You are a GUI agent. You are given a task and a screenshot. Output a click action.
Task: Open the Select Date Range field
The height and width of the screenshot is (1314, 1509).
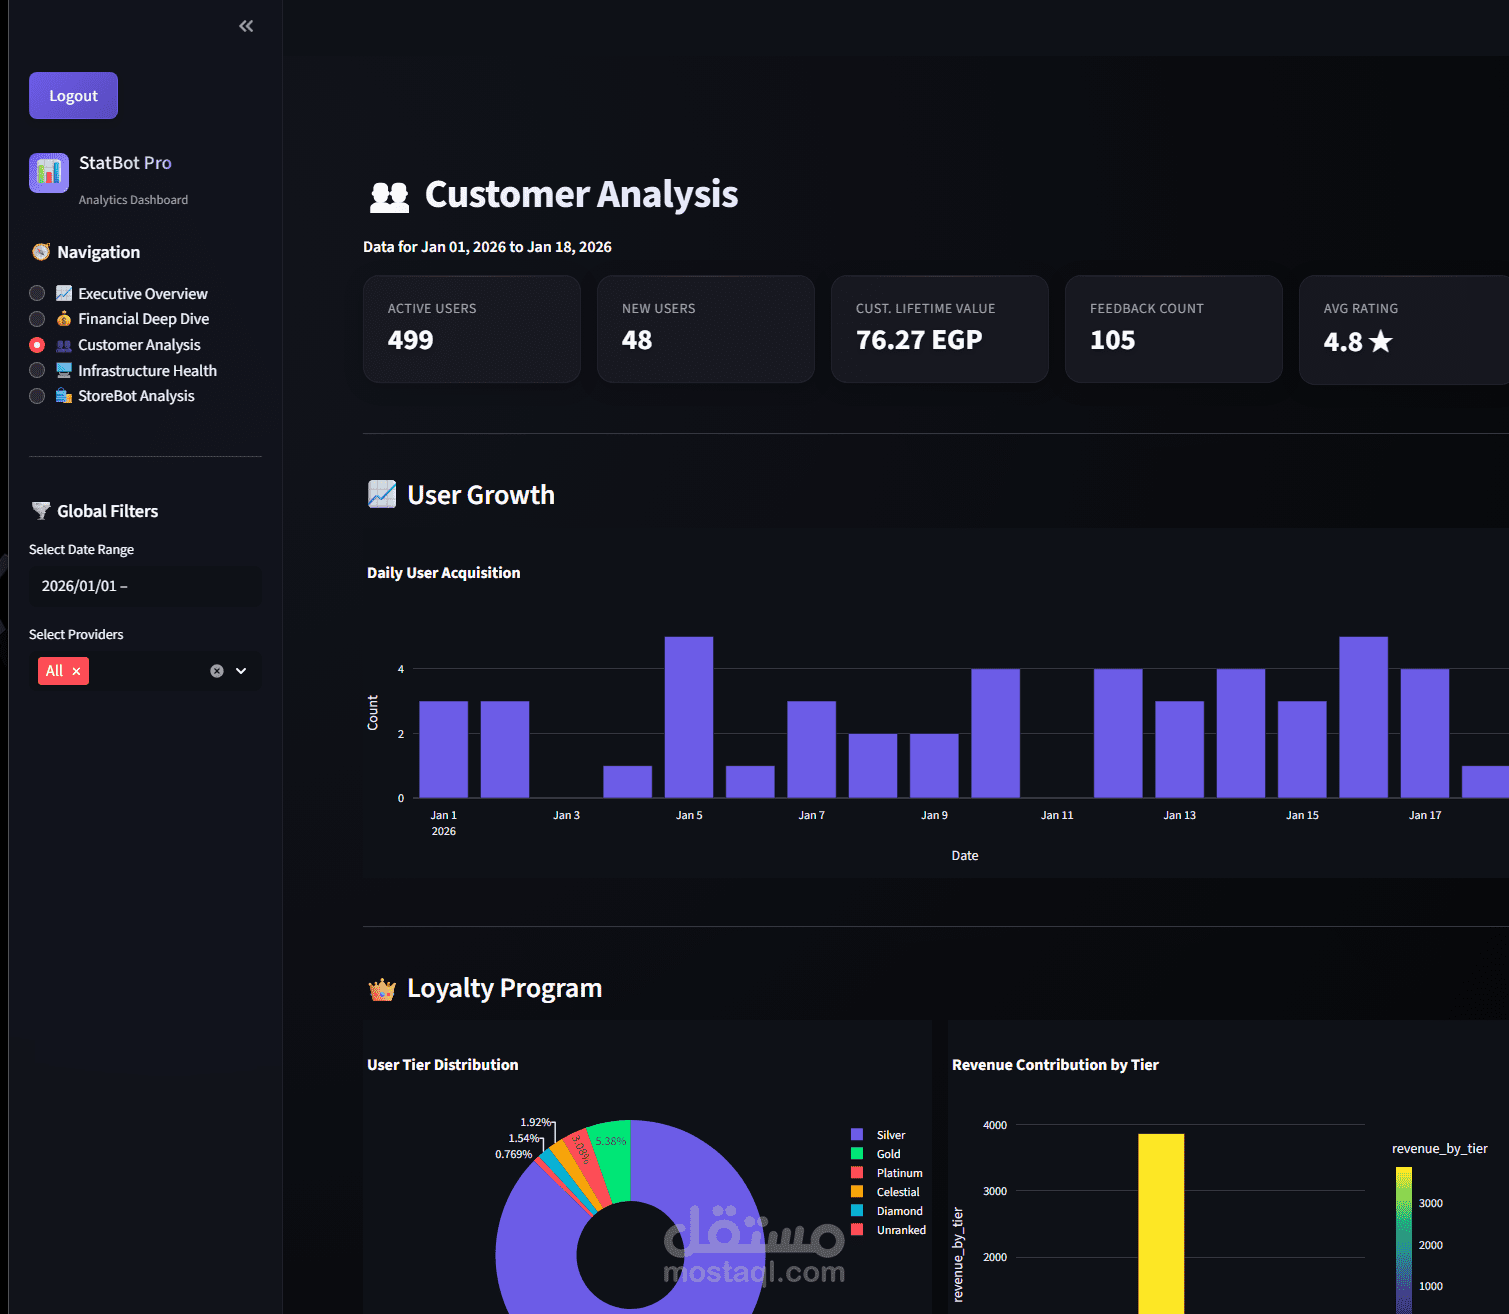pos(145,586)
